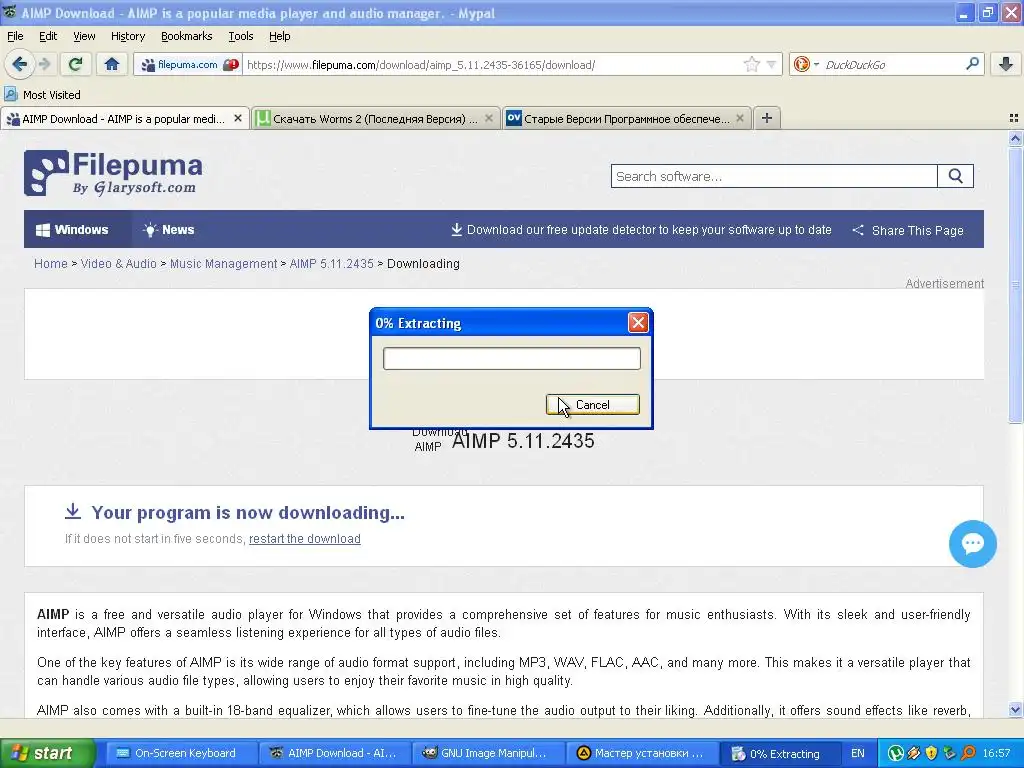
Task: Go to the Home breadcrumb
Action: (x=50, y=264)
